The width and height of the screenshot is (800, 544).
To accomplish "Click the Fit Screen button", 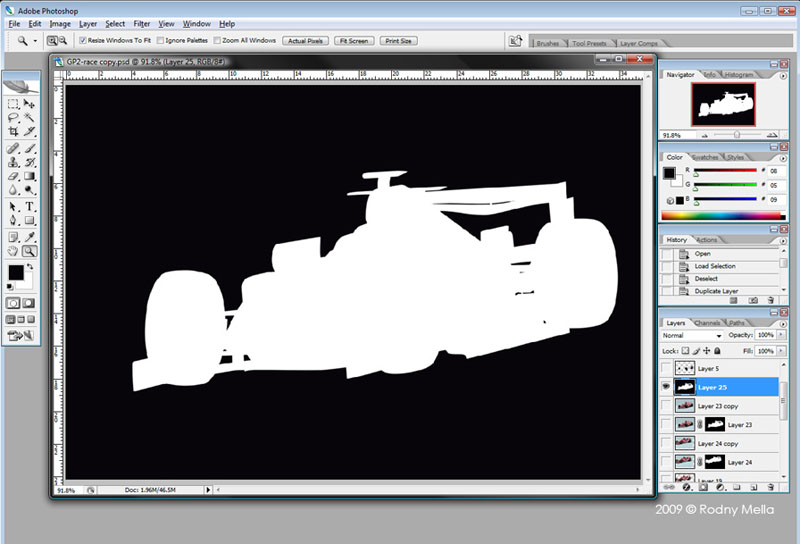I will [354, 41].
